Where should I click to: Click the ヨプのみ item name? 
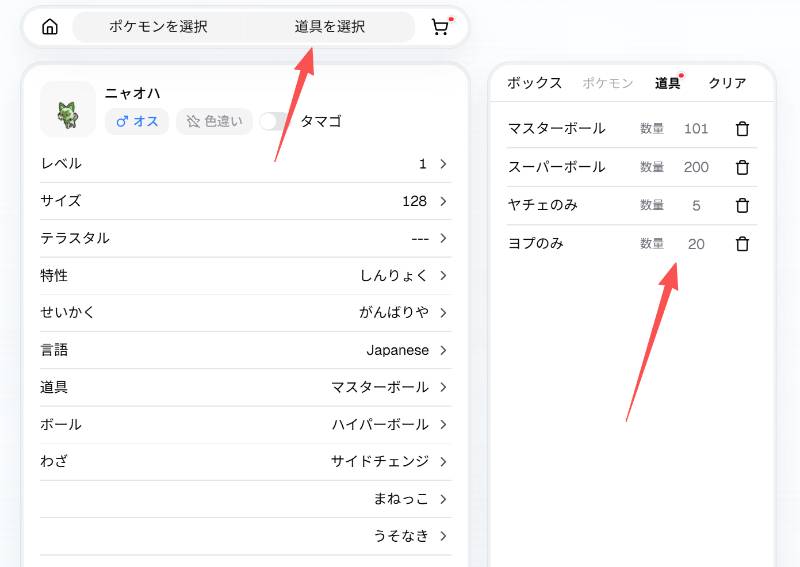(536, 243)
